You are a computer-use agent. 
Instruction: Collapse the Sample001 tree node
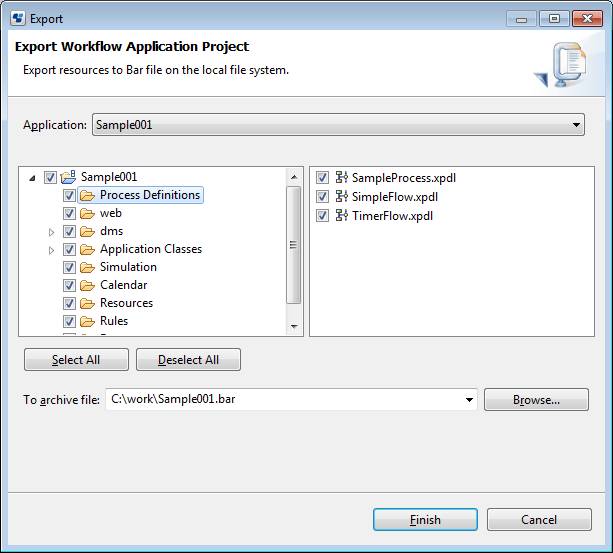click(x=32, y=178)
